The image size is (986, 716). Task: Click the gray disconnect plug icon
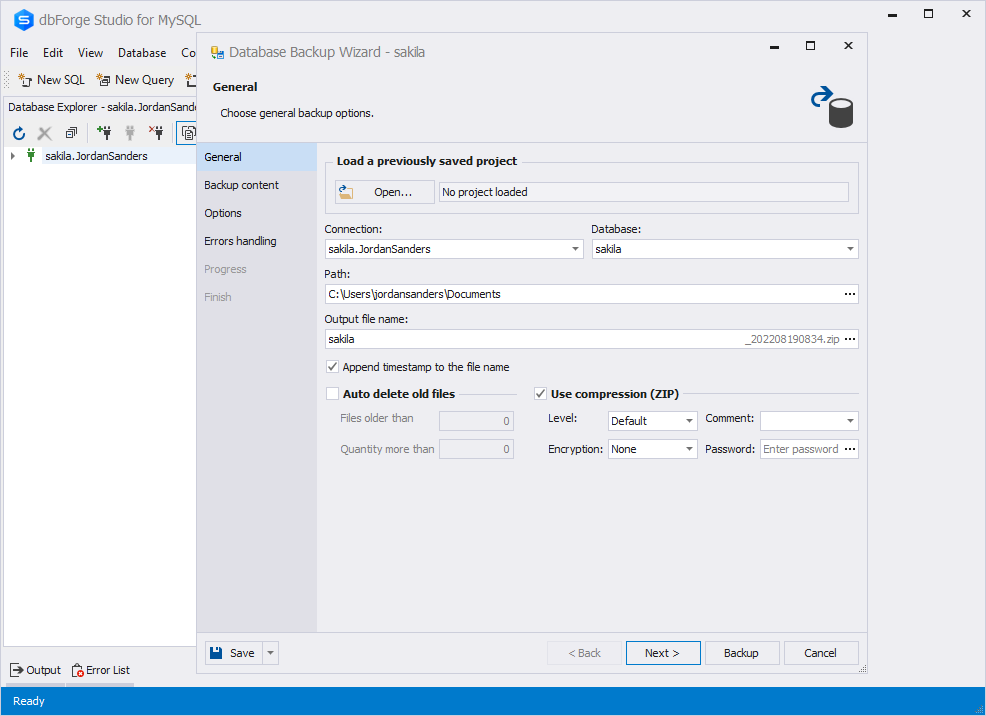tap(130, 133)
